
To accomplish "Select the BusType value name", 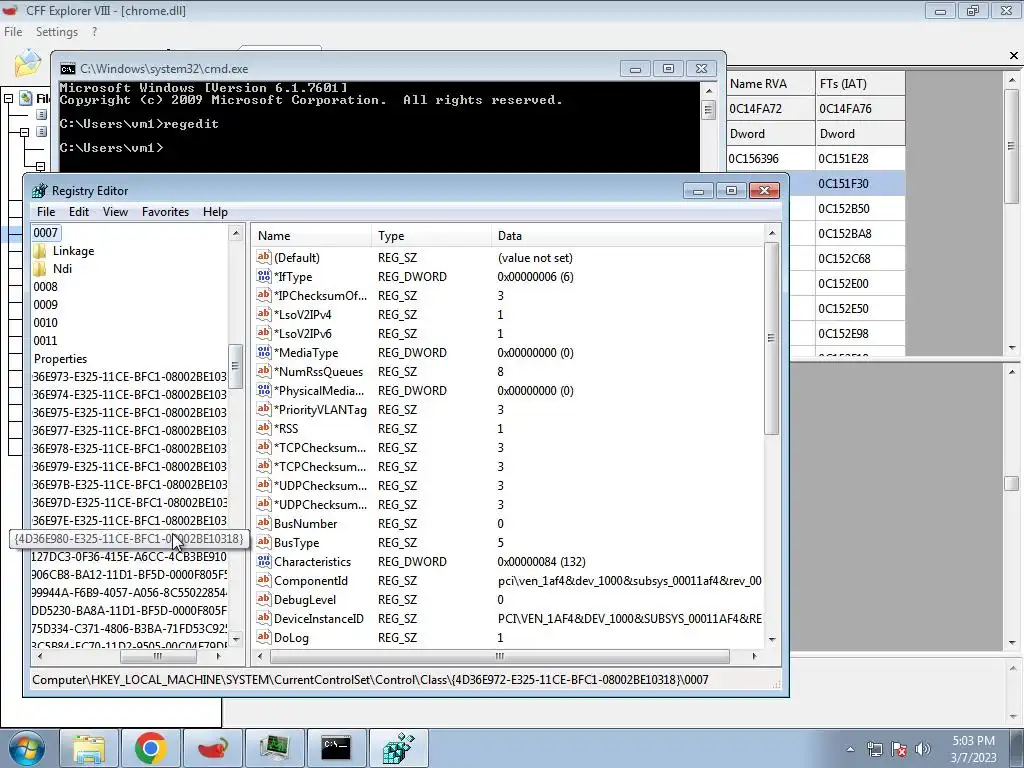I will pyautogui.click(x=296, y=543).
